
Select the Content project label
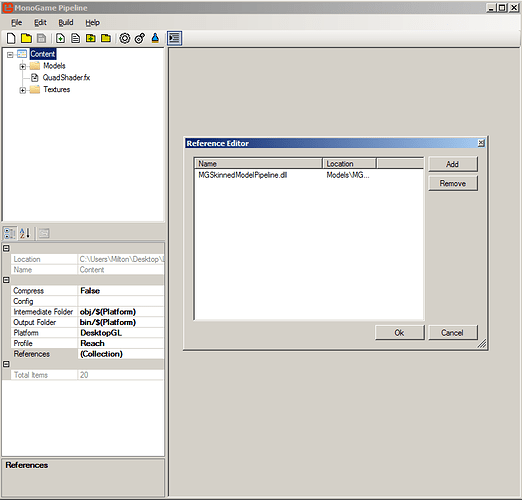pos(43,54)
